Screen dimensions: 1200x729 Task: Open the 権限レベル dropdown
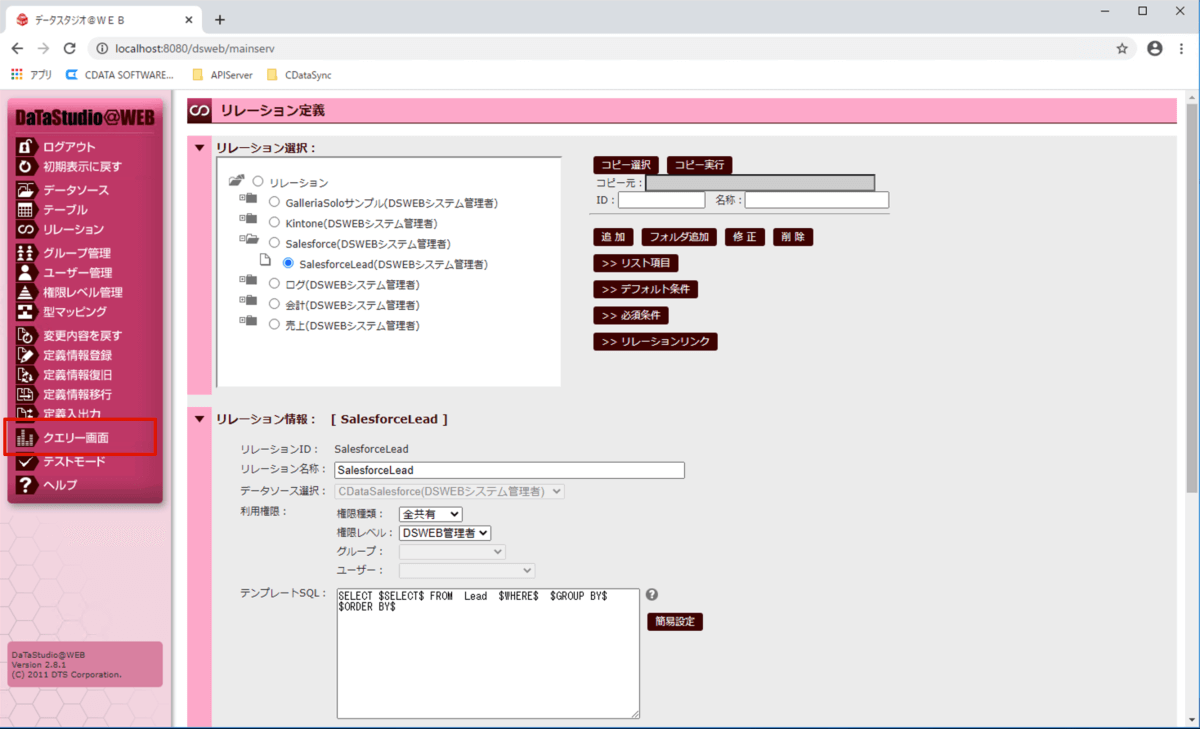(x=445, y=533)
